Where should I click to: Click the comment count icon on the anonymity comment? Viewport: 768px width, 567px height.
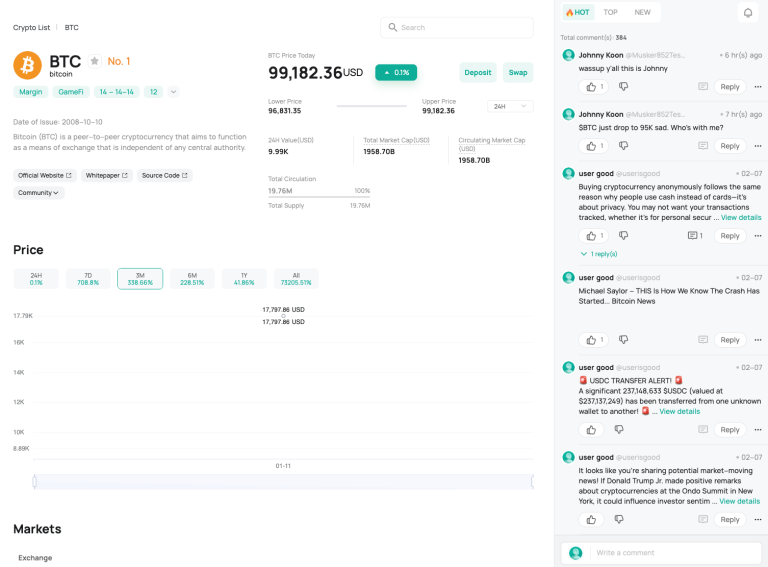[x=694, y=236]
